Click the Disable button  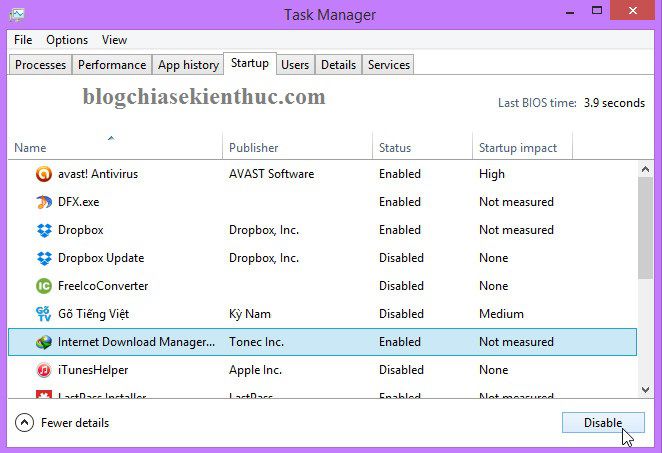point(603,423)
